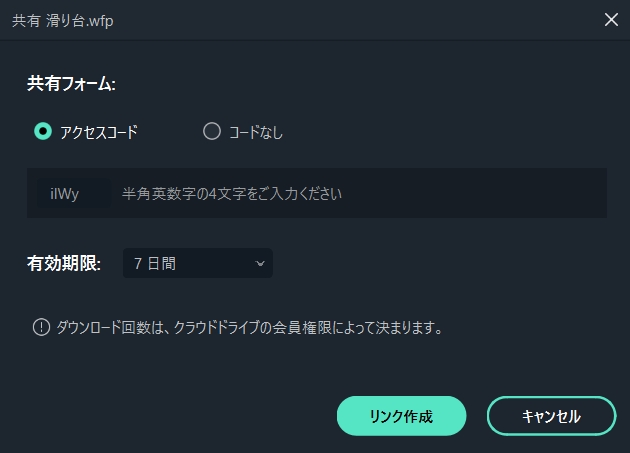
Task: Click the リンク作成 button
Action: point(401,416)
